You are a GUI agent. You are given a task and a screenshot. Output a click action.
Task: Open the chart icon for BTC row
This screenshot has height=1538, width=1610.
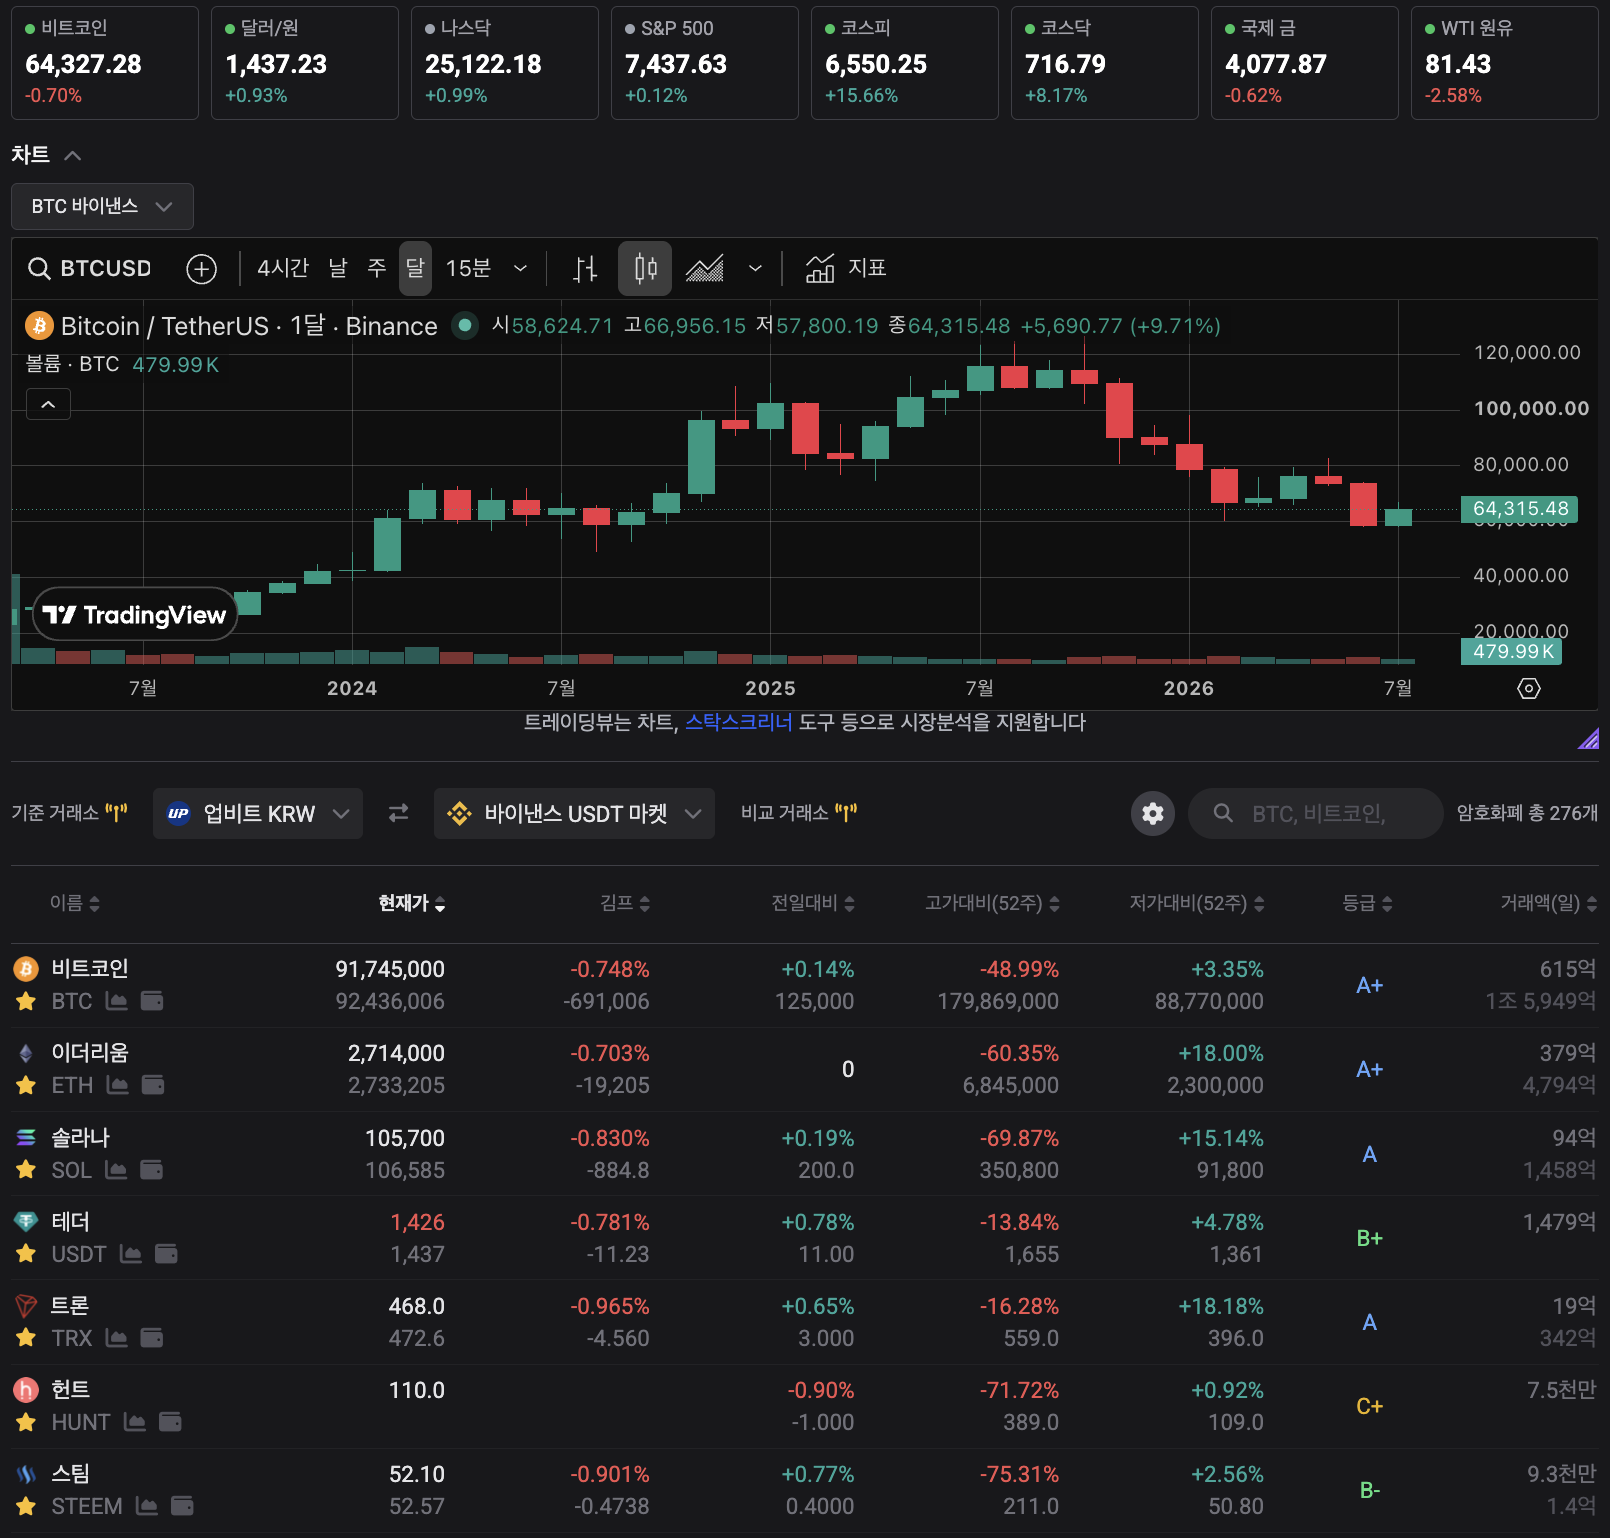(117, 1001)
